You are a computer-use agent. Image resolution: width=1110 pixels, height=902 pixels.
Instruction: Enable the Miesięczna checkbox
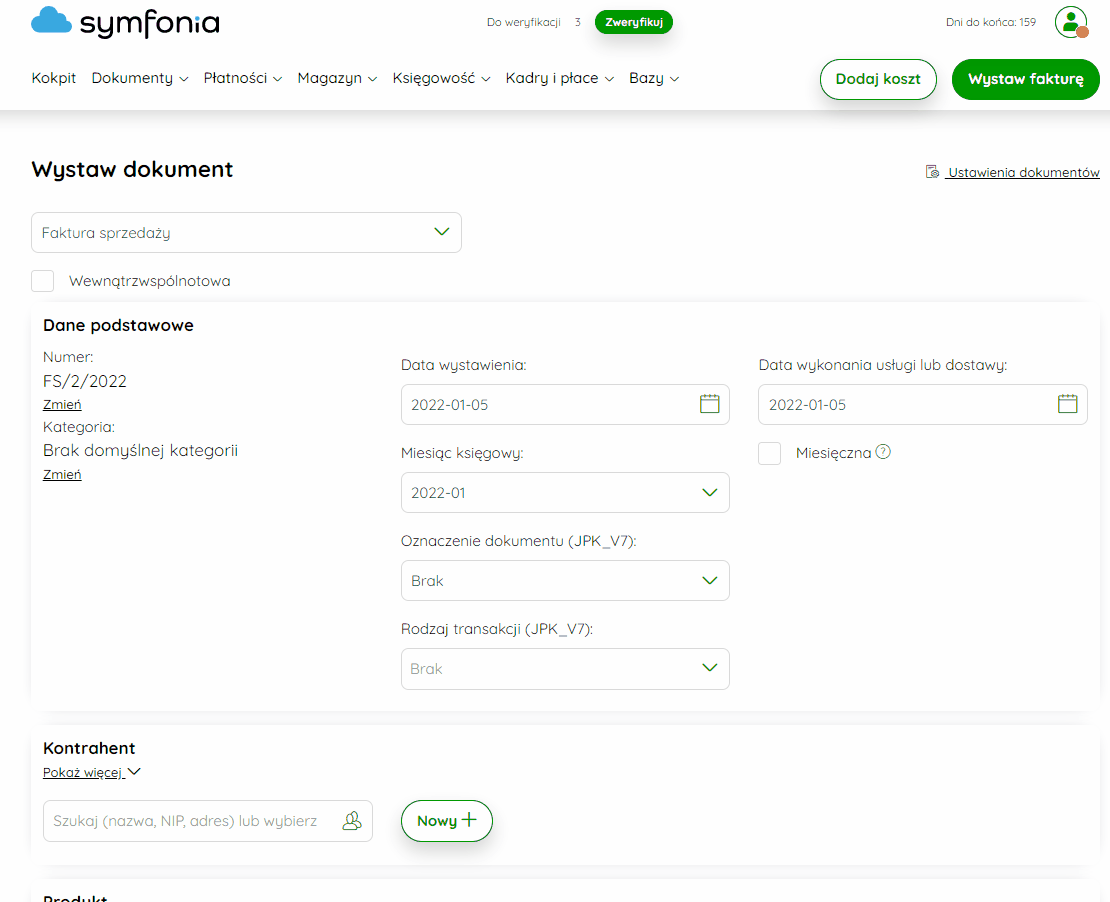pyautogui.click(x=769, y=453)
